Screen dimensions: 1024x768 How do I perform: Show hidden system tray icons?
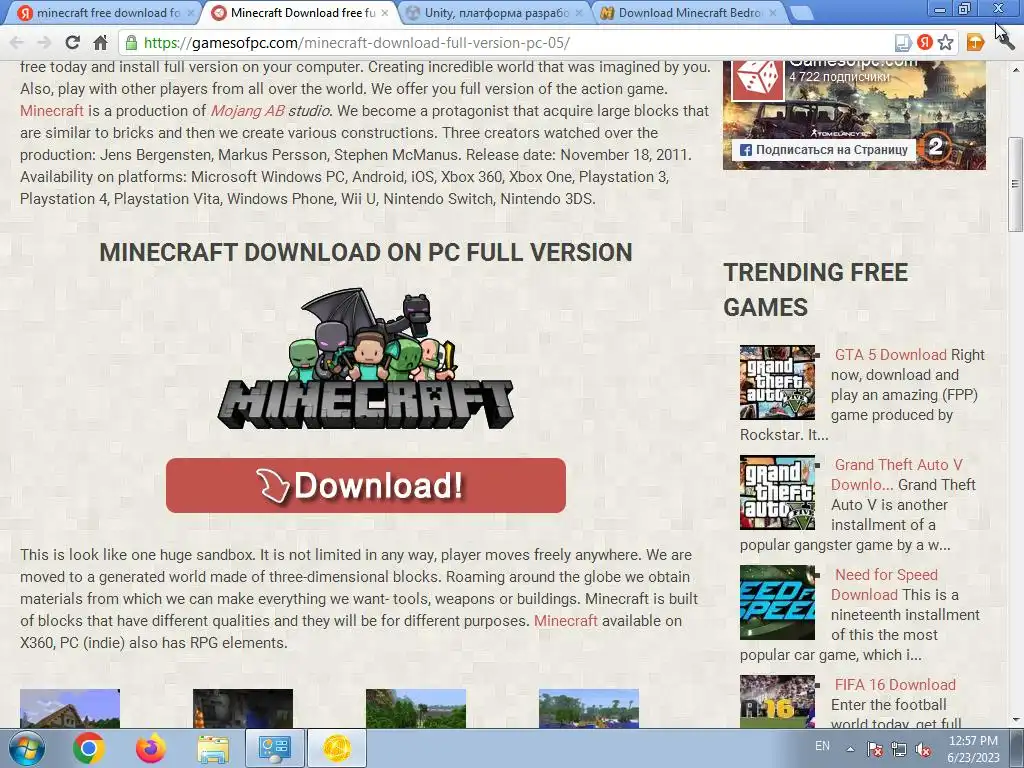[x=850, y=749]
